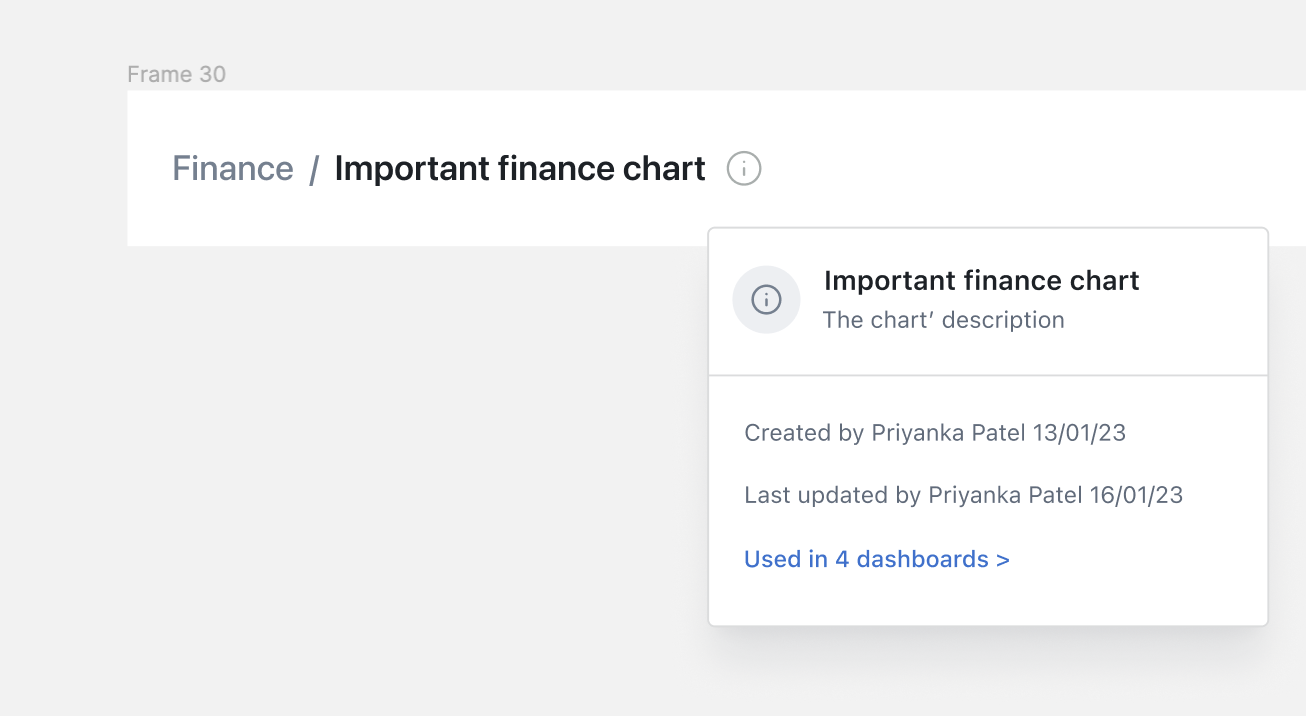This screenshot has height=716, width=1306.
Task: Click the 'Last updated by Priyanka Patel' text
Action: click(963, 494)
